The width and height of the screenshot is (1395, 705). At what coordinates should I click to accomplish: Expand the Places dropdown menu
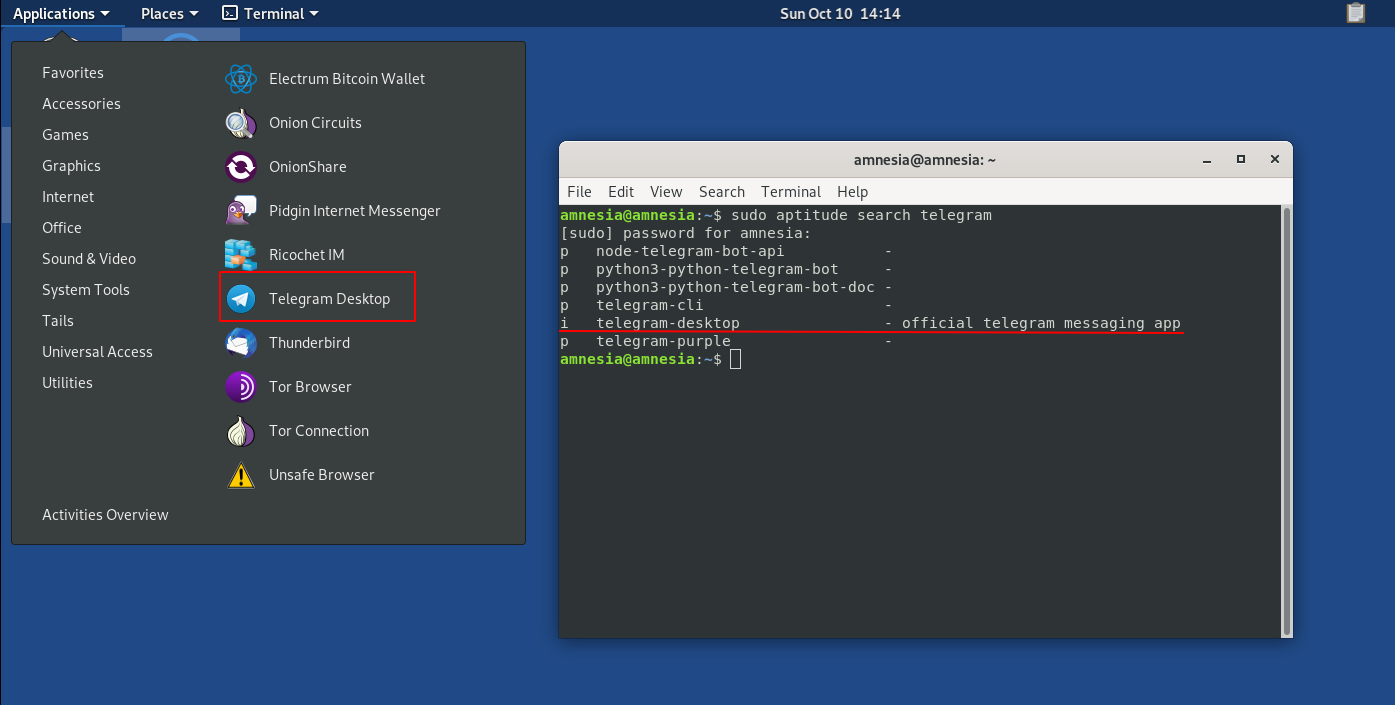pos(169,14)
